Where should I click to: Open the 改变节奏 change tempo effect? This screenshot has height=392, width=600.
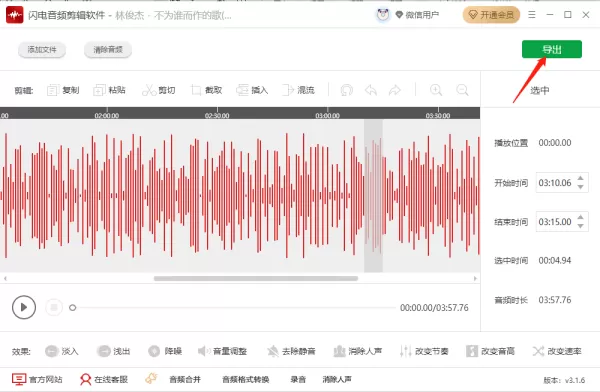tap(424, 351)
